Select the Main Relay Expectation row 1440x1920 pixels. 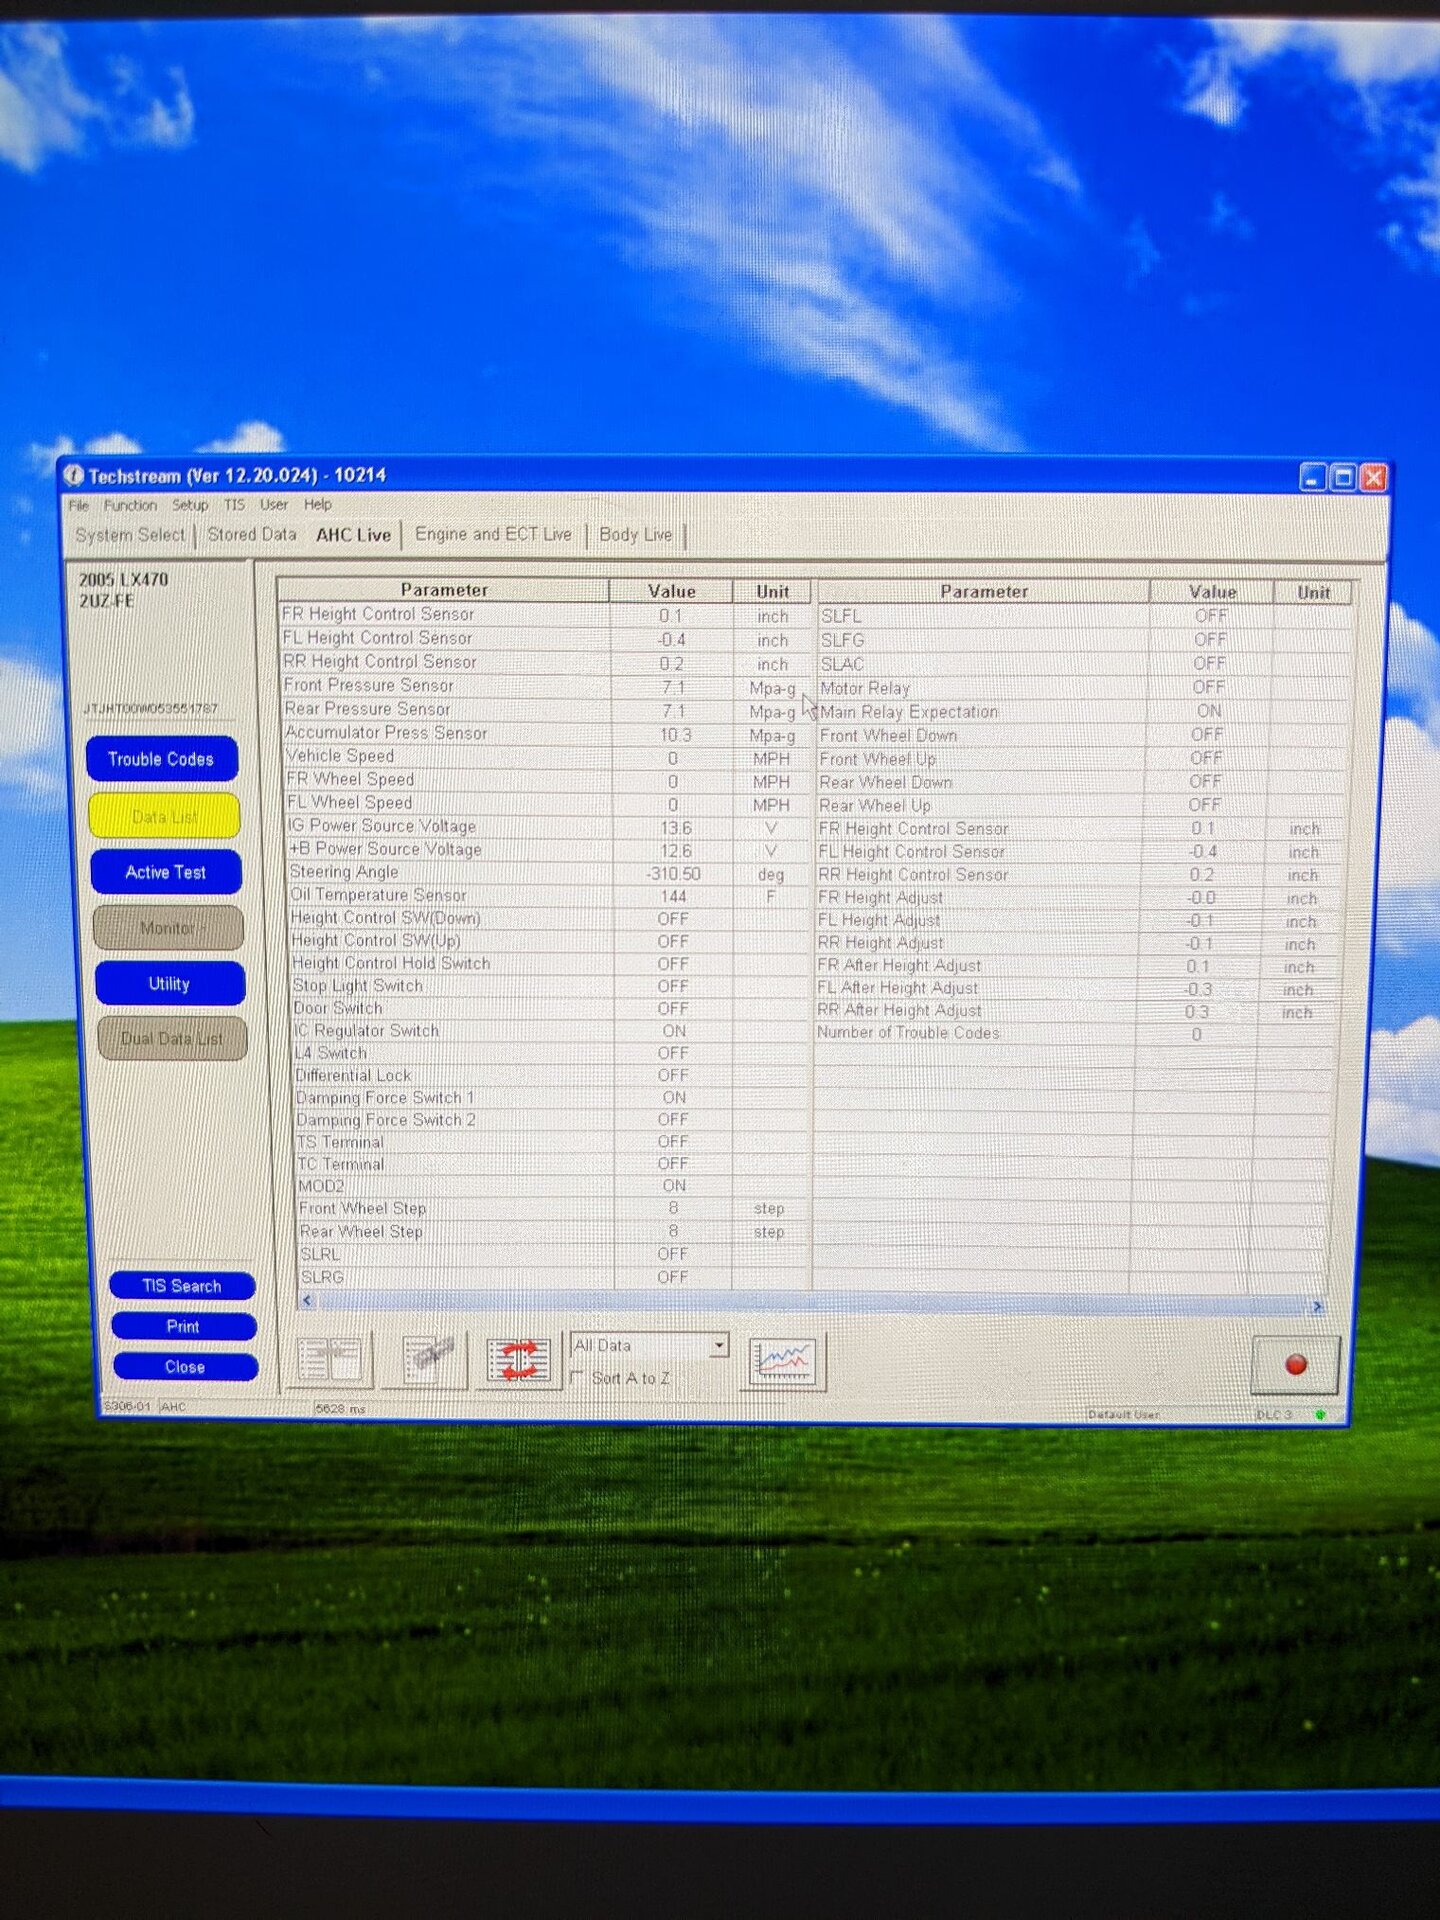[1083, 711]
